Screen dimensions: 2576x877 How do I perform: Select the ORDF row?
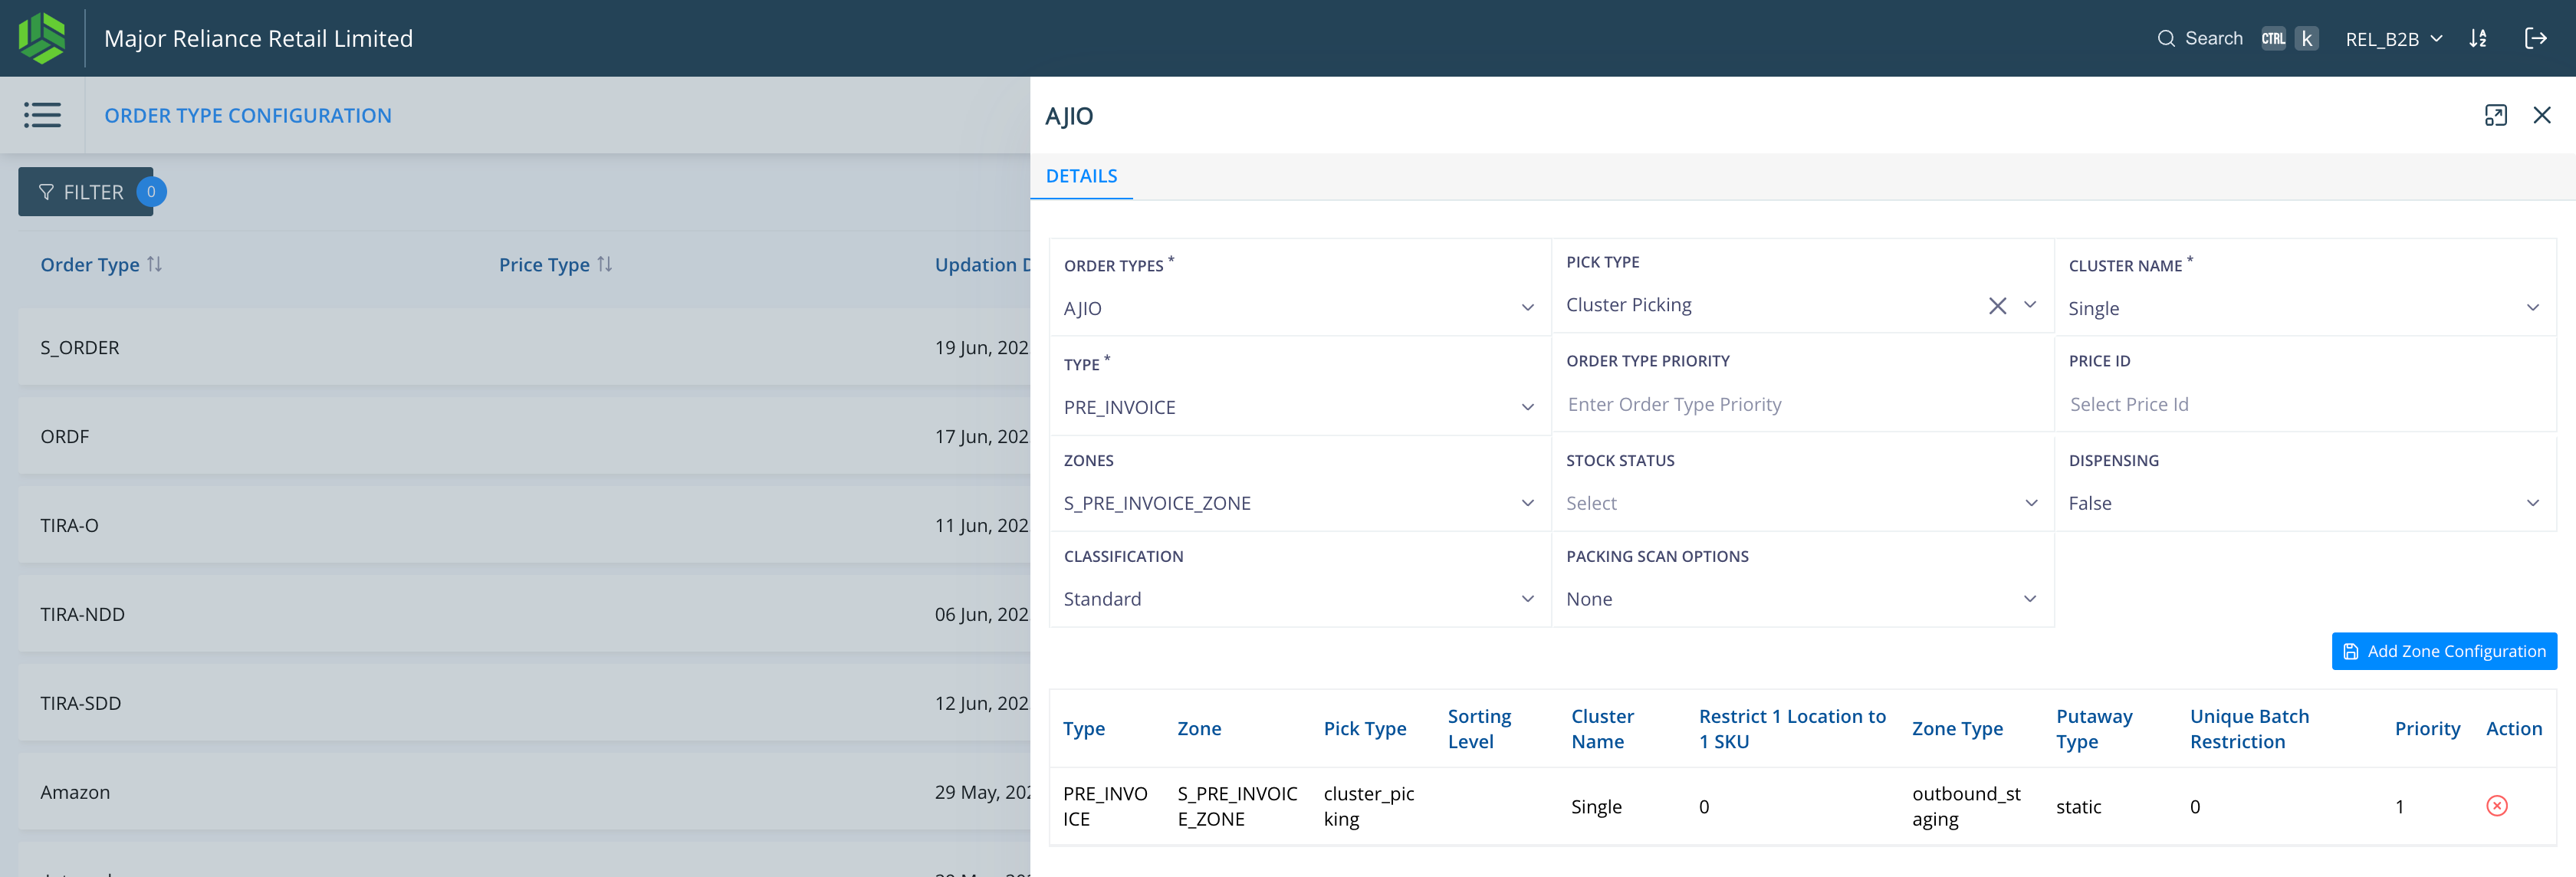(x=524, y=436)
